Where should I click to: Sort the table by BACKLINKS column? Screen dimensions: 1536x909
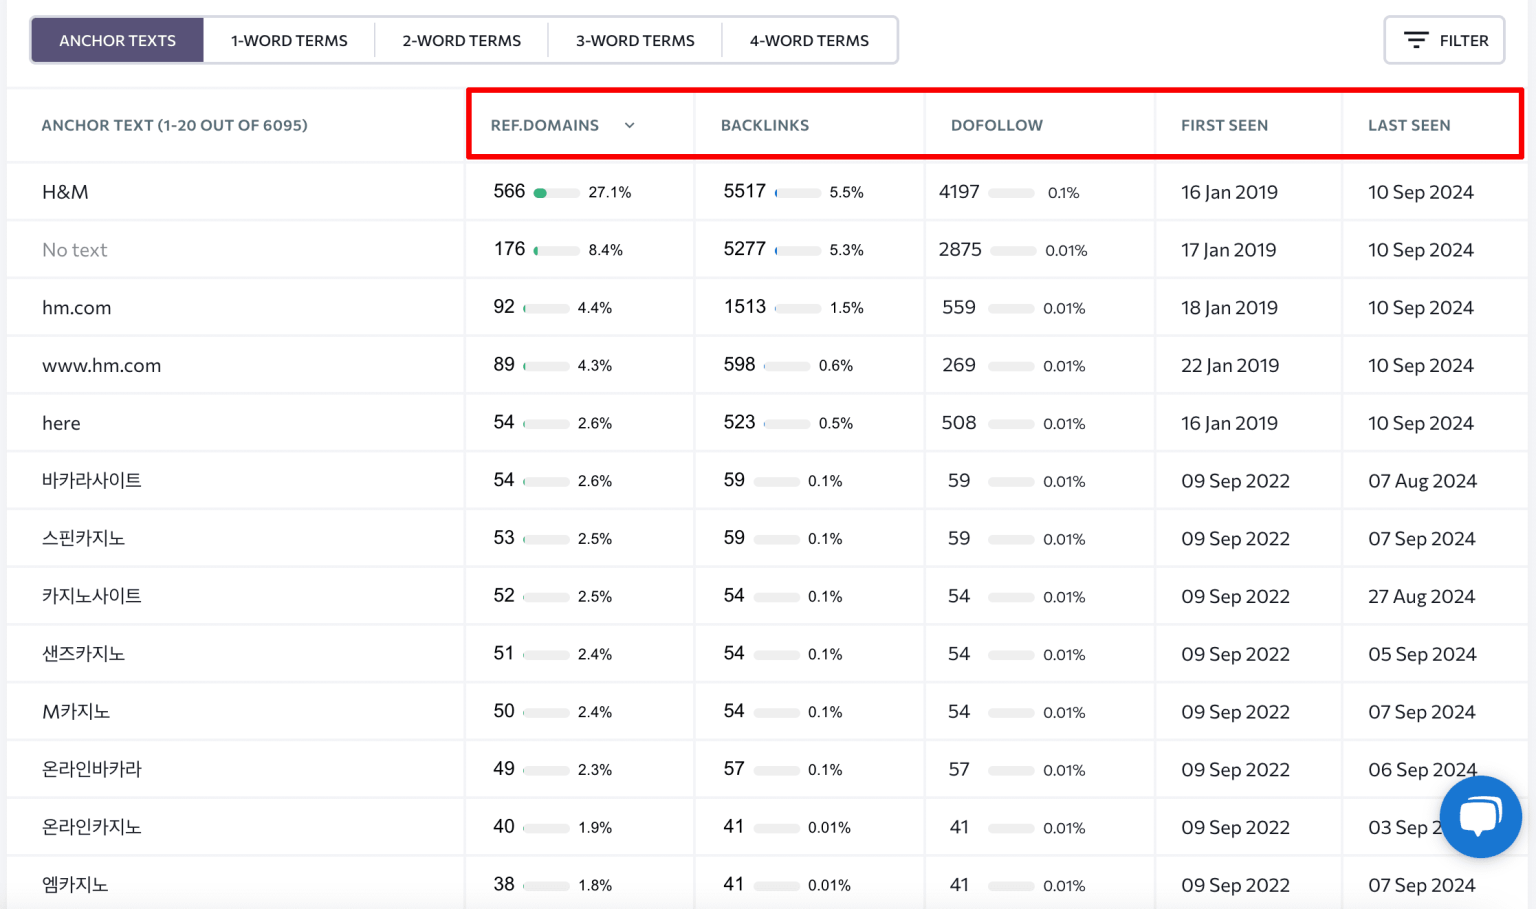[x=765, y=125]
